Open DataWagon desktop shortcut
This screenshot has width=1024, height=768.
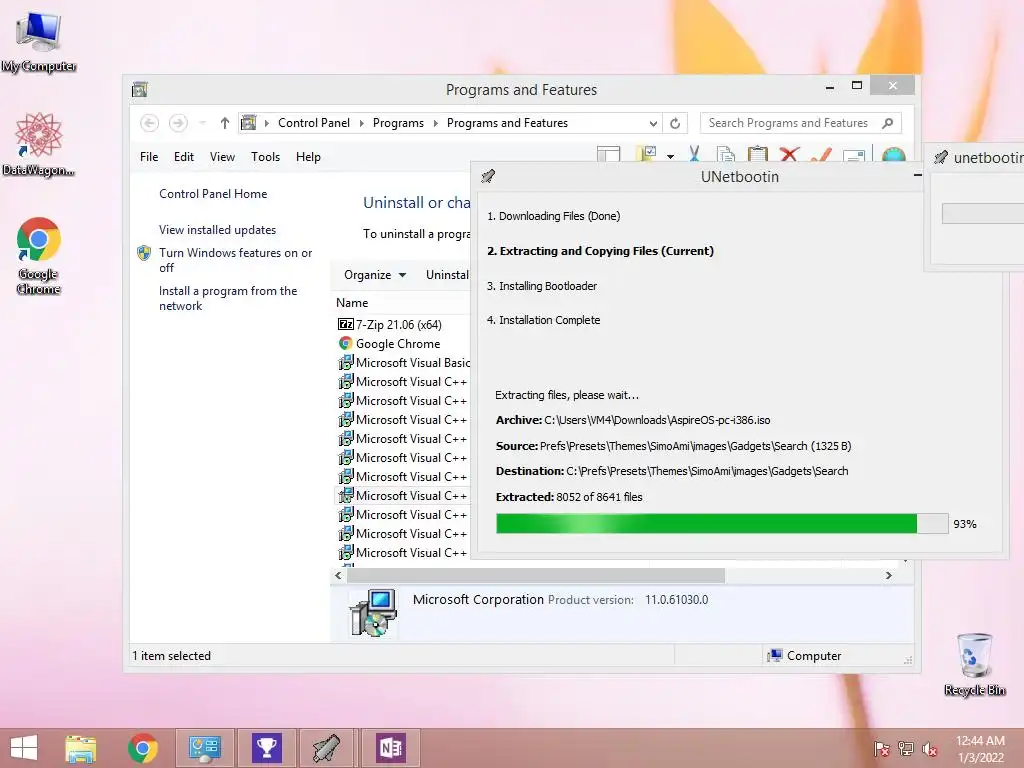[x=39, y=144]
